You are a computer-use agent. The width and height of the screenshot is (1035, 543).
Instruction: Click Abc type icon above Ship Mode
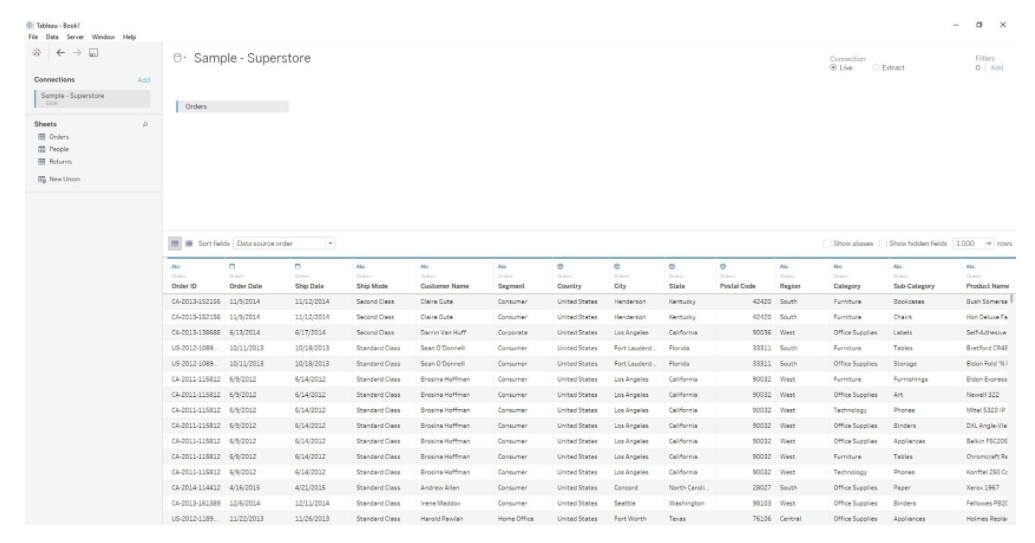[360, 267]
